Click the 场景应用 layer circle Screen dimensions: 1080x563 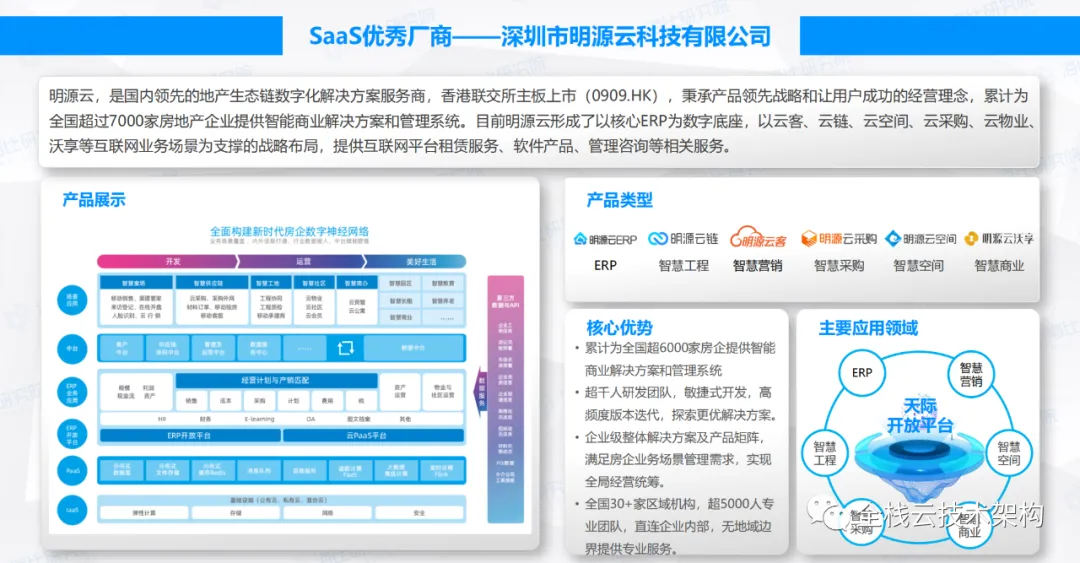click(x=72, y=300)
